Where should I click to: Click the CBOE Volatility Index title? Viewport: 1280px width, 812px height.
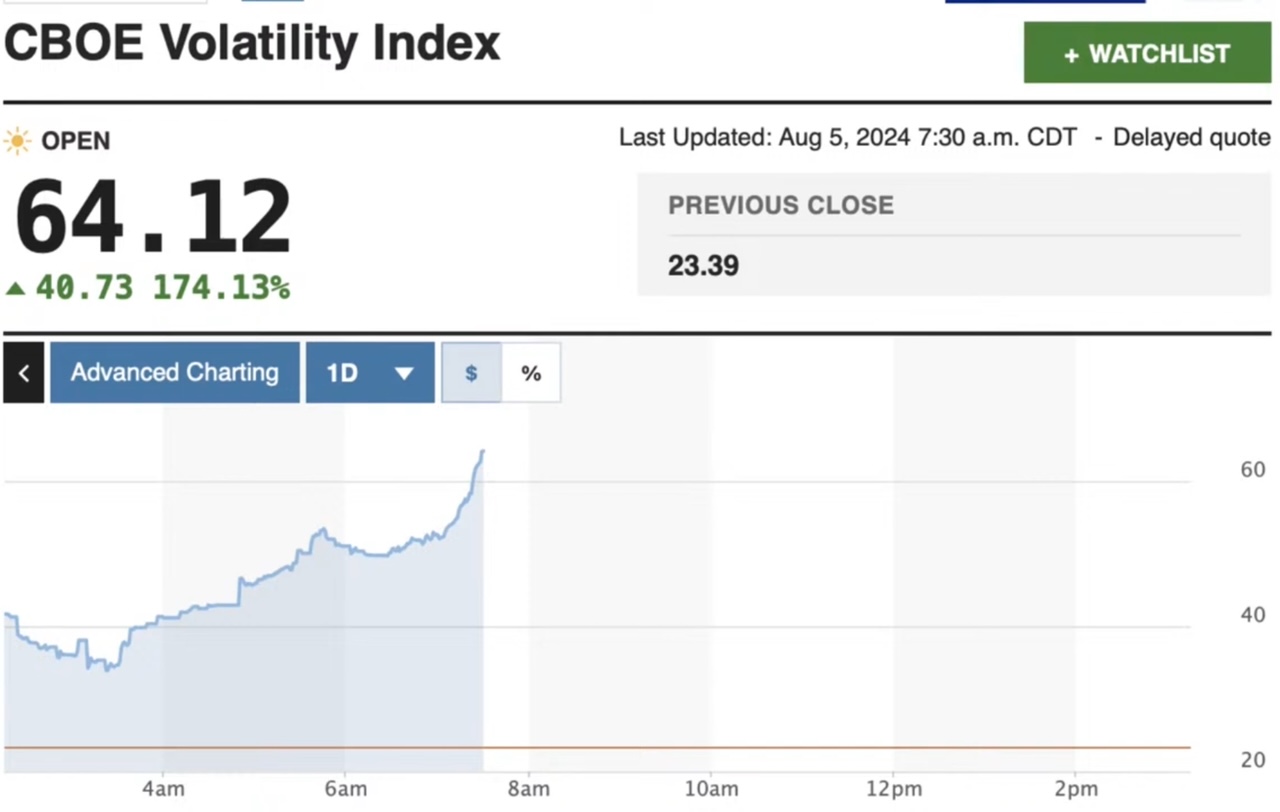251,43
